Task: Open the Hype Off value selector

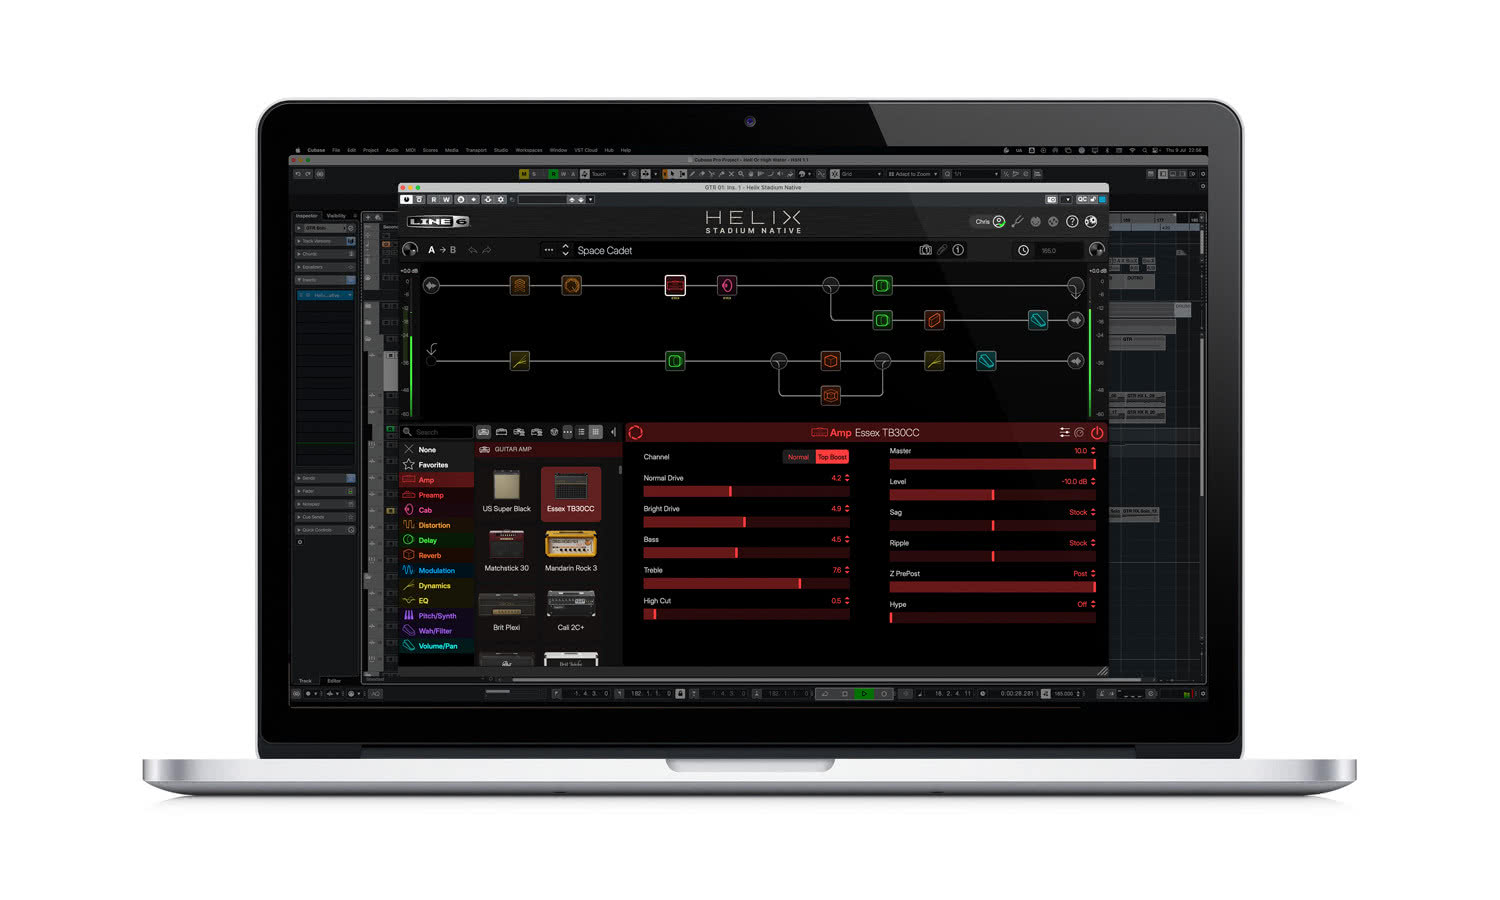Action: point(1086,604)
